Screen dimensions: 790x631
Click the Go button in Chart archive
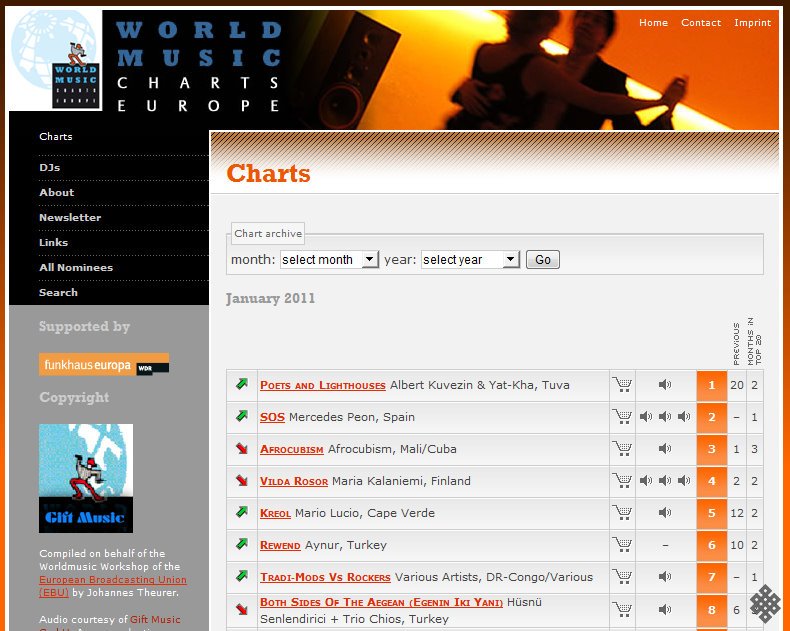coord(543,260)
